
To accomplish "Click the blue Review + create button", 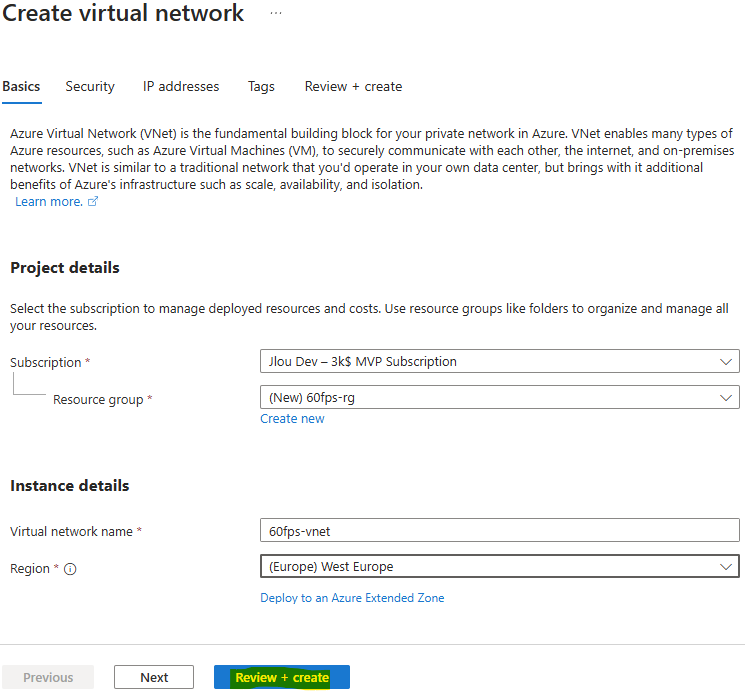I will (282, 677).
